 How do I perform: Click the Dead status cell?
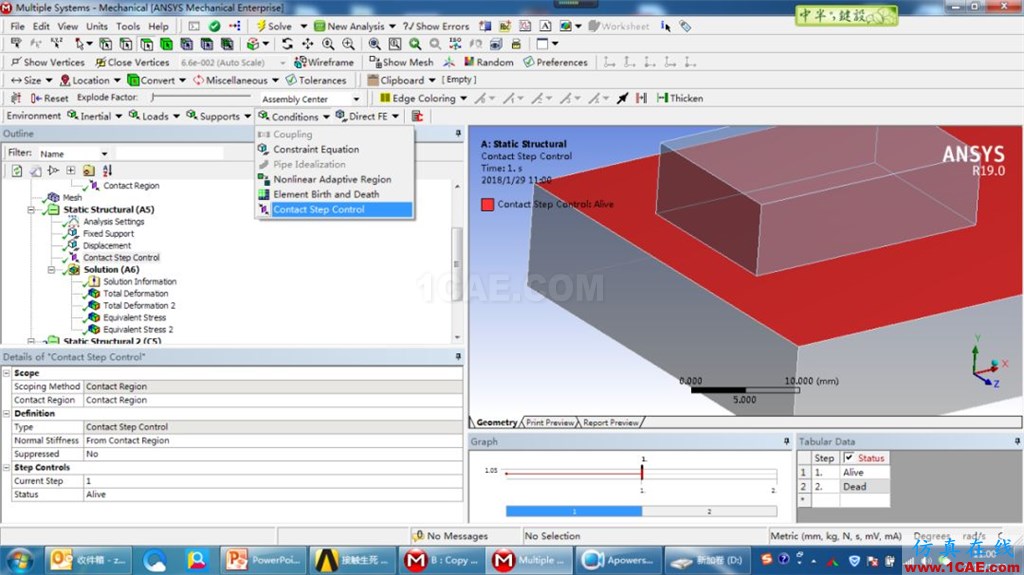pyautogui.click(x=865, y=487)
